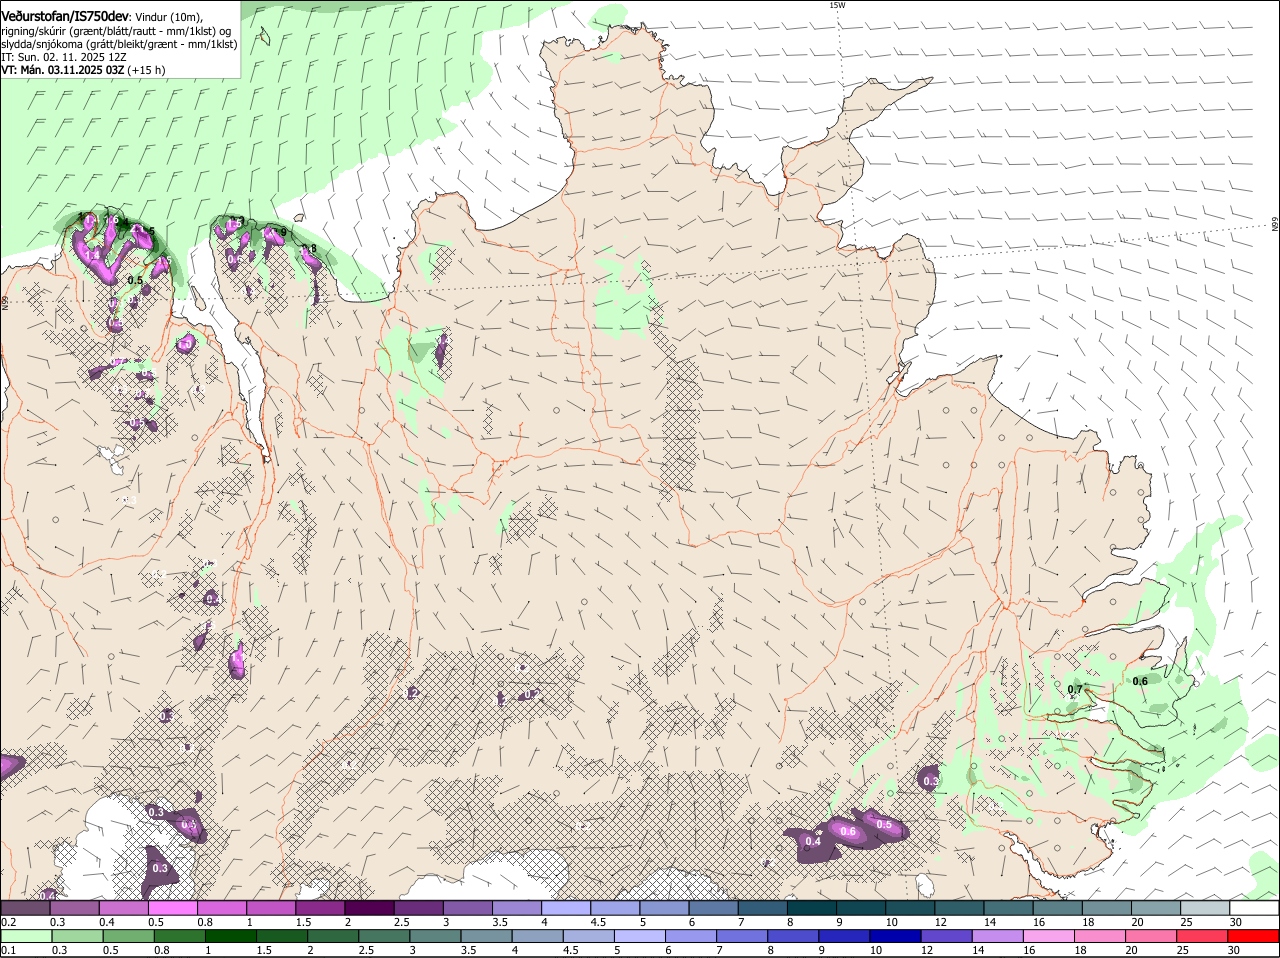
Task: Pick the violet 3 swatch on upper scale
Action: [467, 908]
